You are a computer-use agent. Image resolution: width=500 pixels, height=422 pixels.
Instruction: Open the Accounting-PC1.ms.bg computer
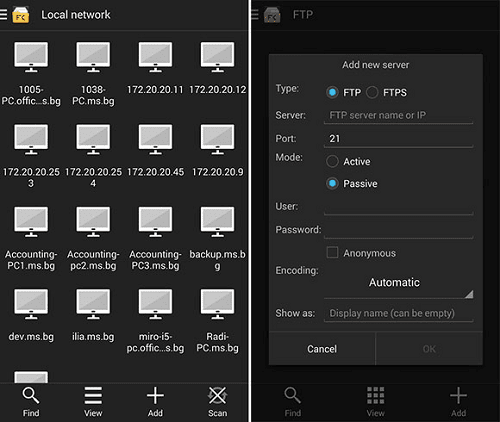coord(31,238)
